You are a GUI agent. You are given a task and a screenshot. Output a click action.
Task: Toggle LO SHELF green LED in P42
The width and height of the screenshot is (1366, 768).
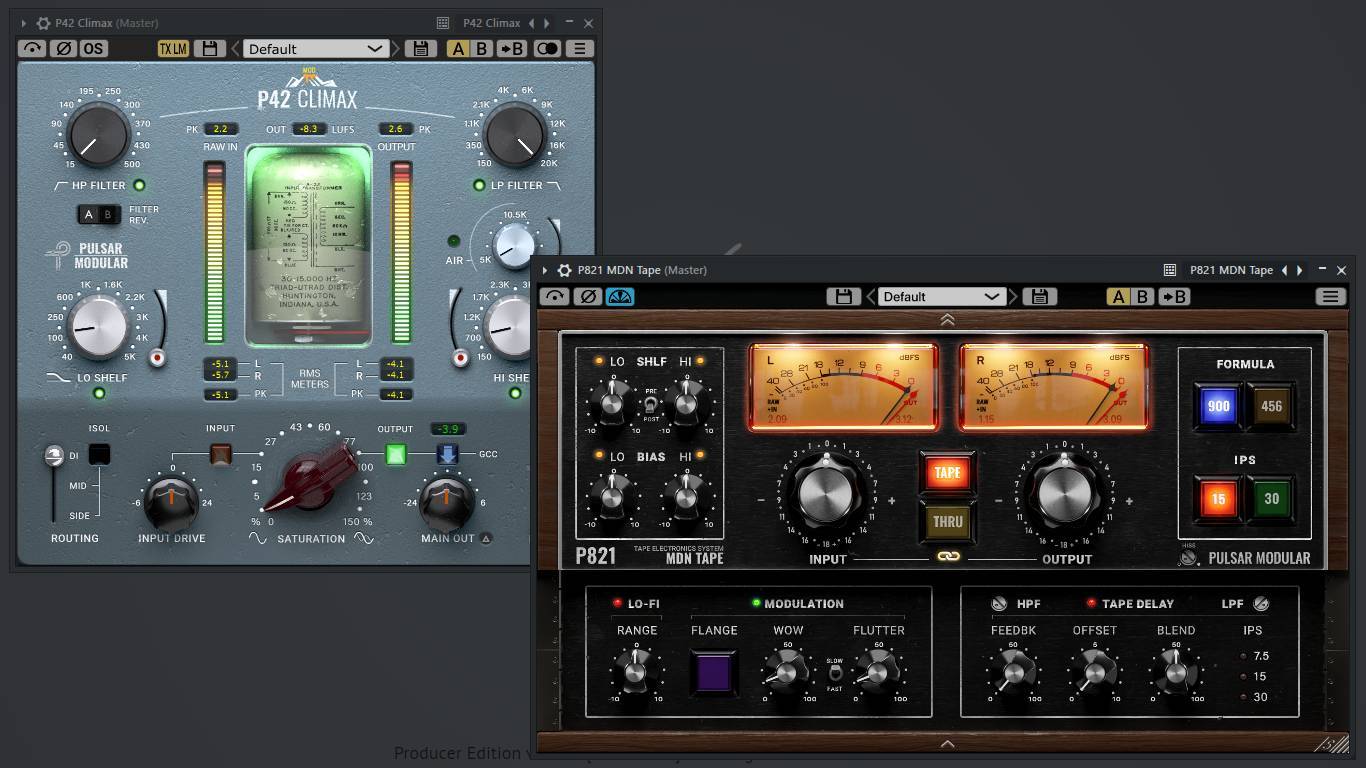point(99,393)
